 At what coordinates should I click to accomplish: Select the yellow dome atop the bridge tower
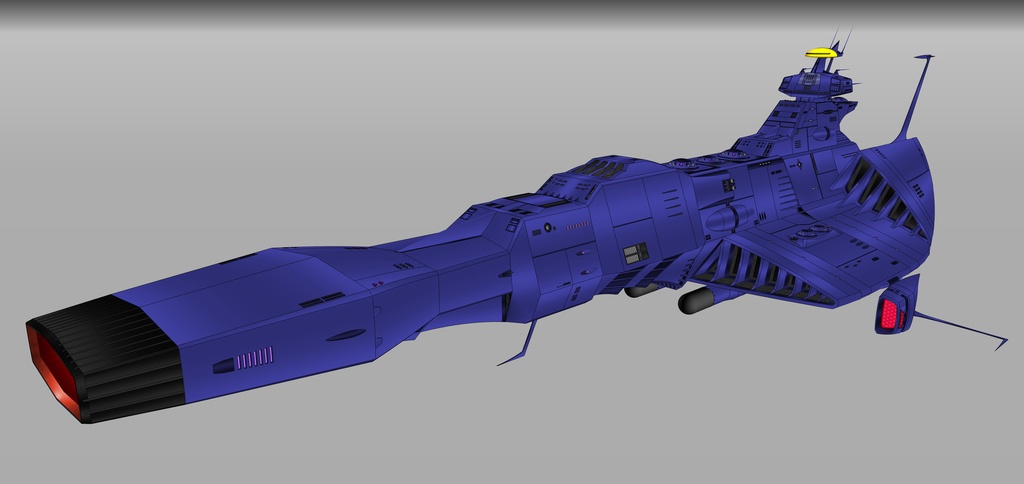(x=822, y=53)
